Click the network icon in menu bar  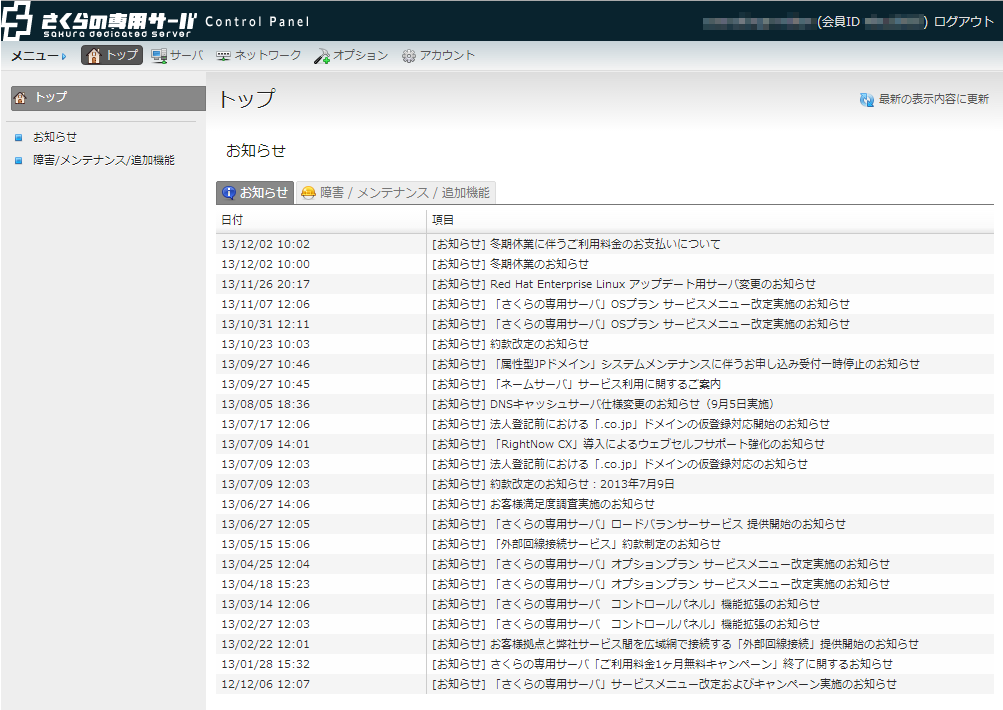pos(223,56)
